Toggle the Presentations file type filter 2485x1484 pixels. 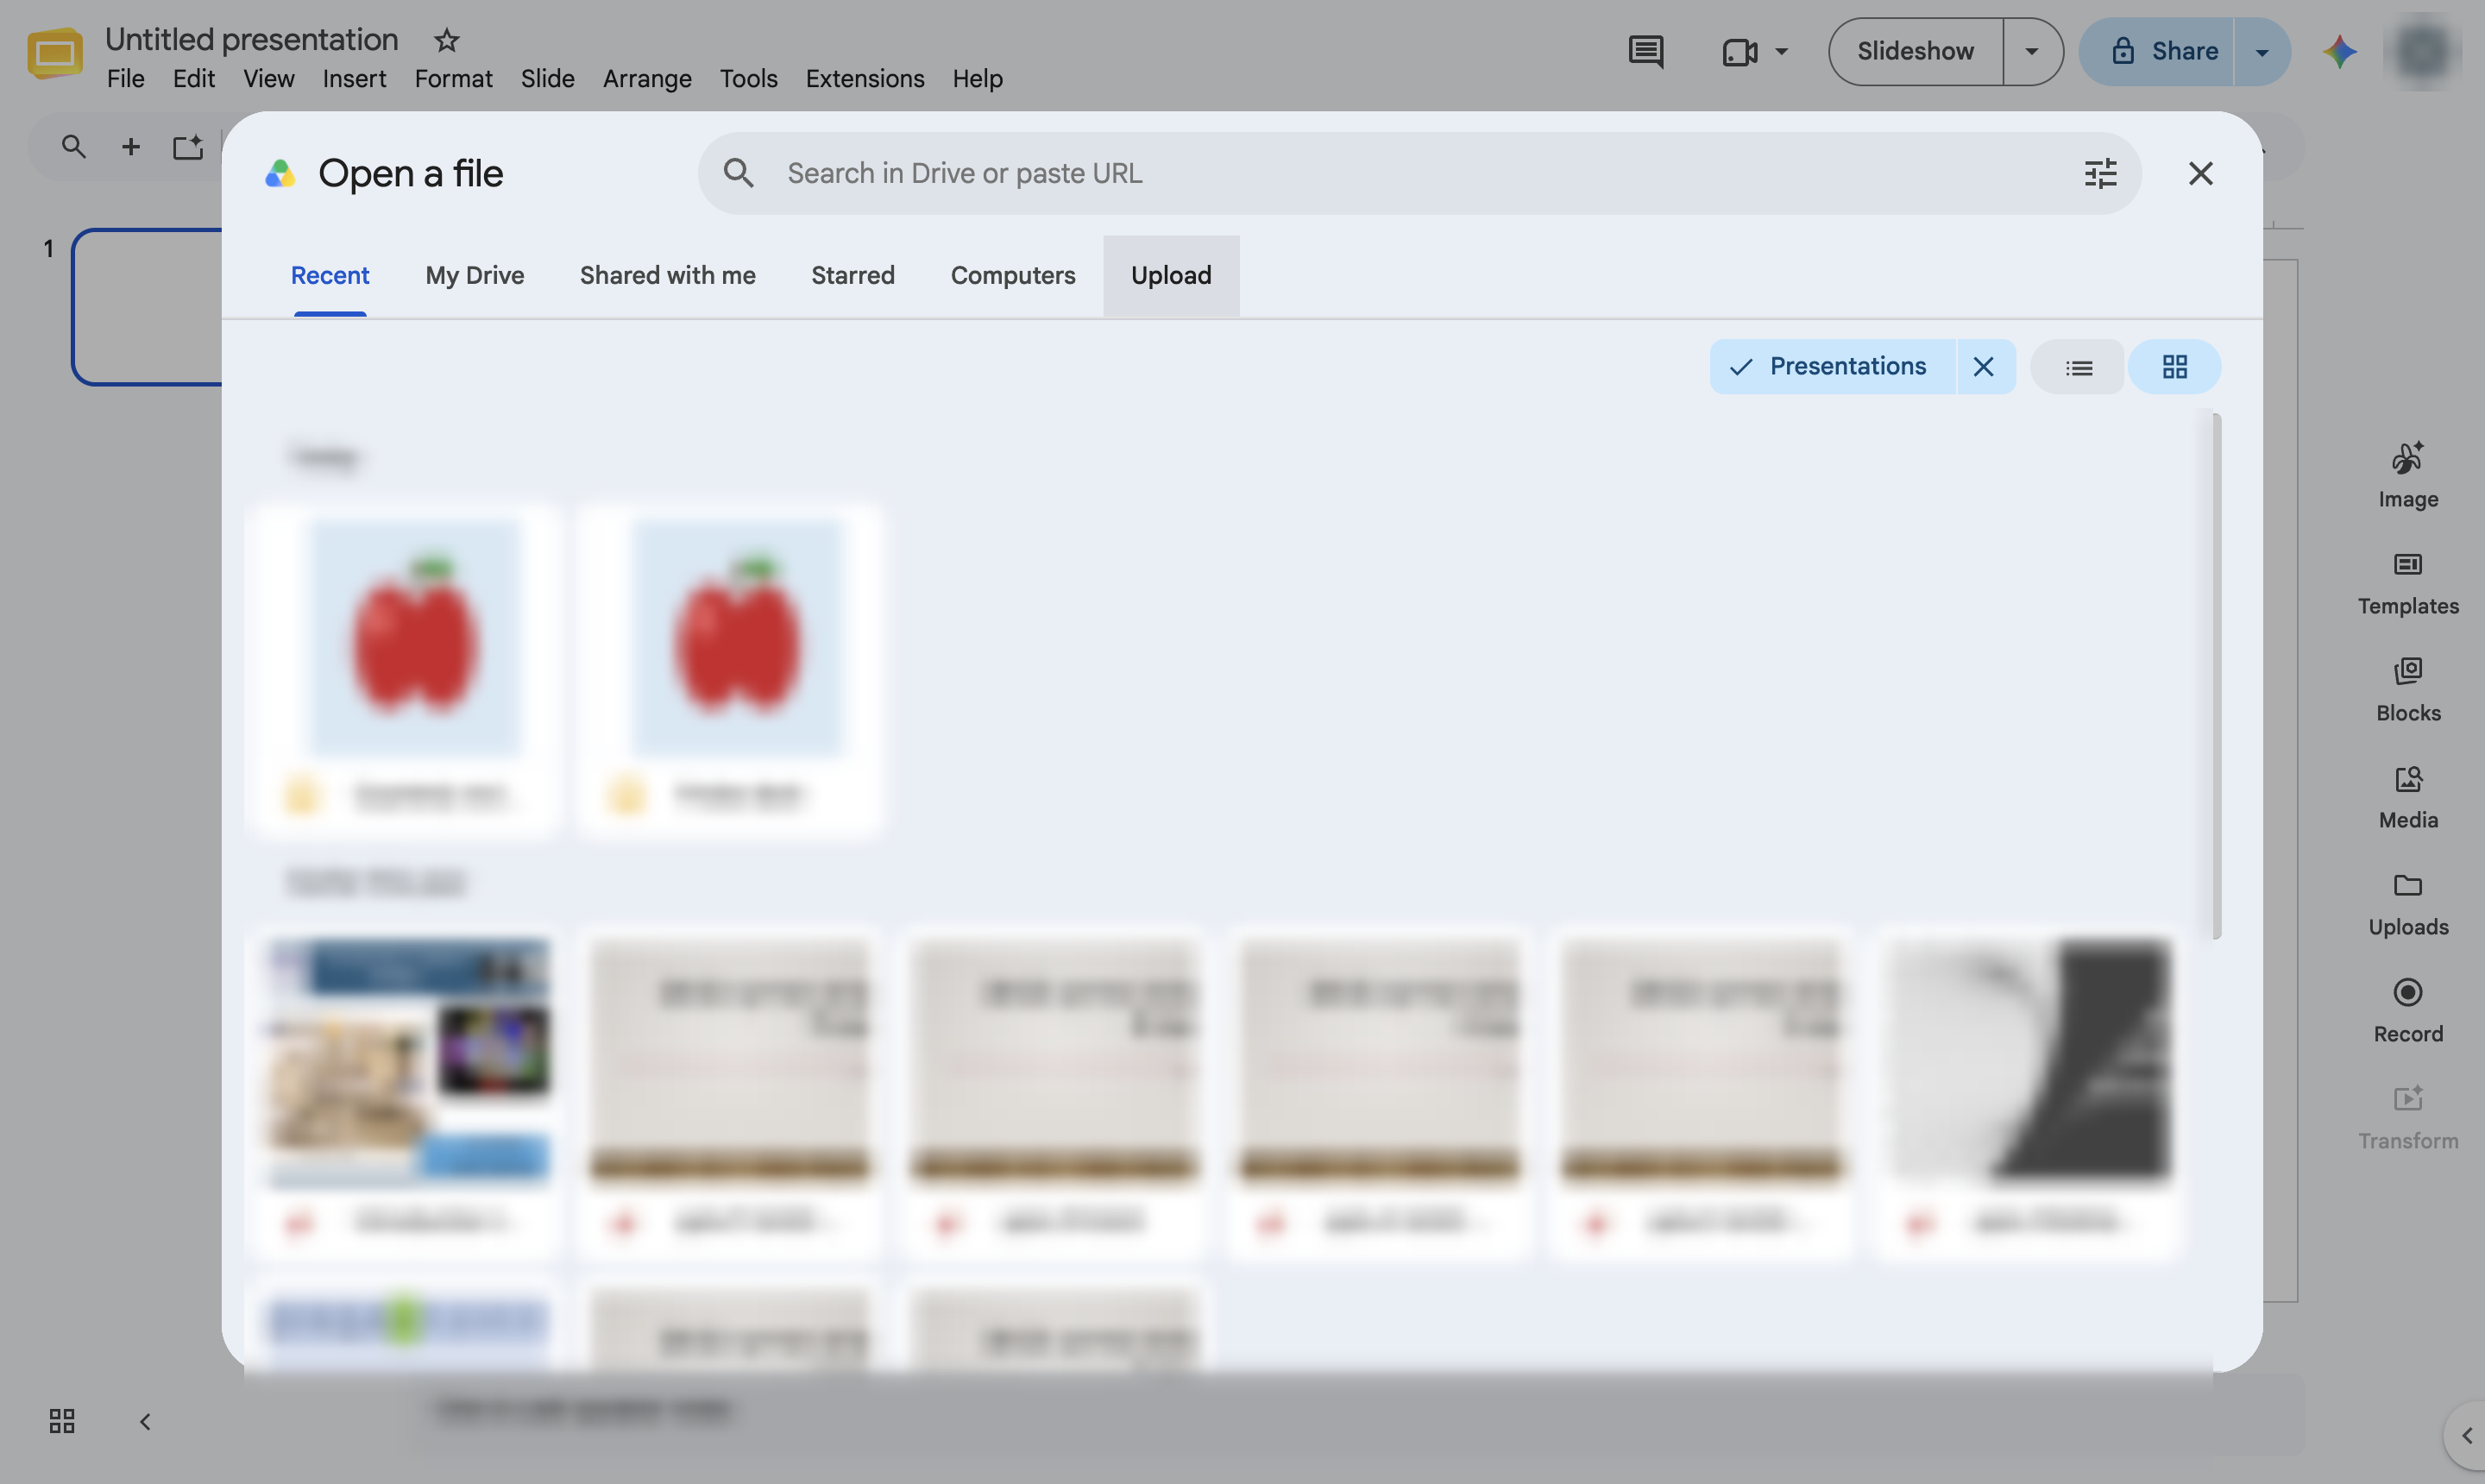(x=1832, y=367)
